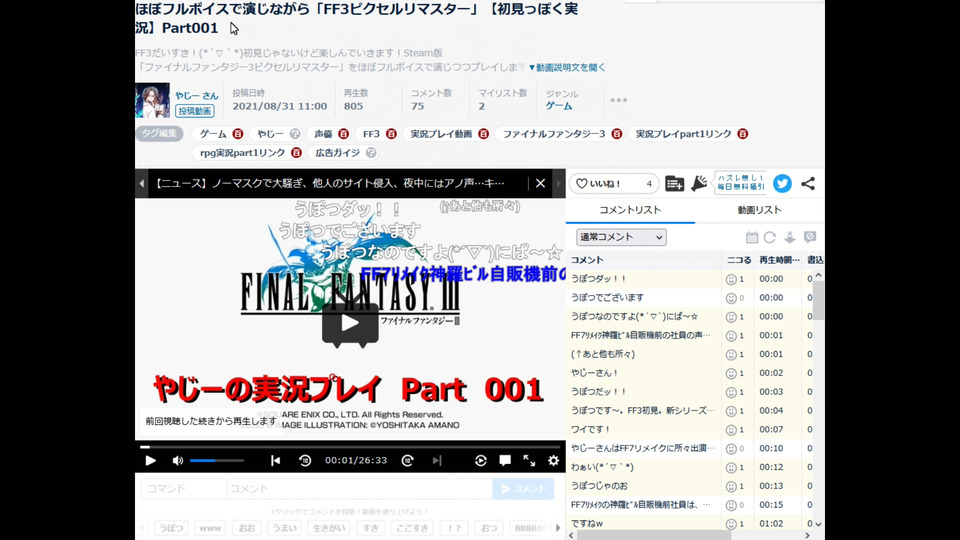Open the 声優 tag
The width and height of the screenshot is (960, 540).
[323, 133]
